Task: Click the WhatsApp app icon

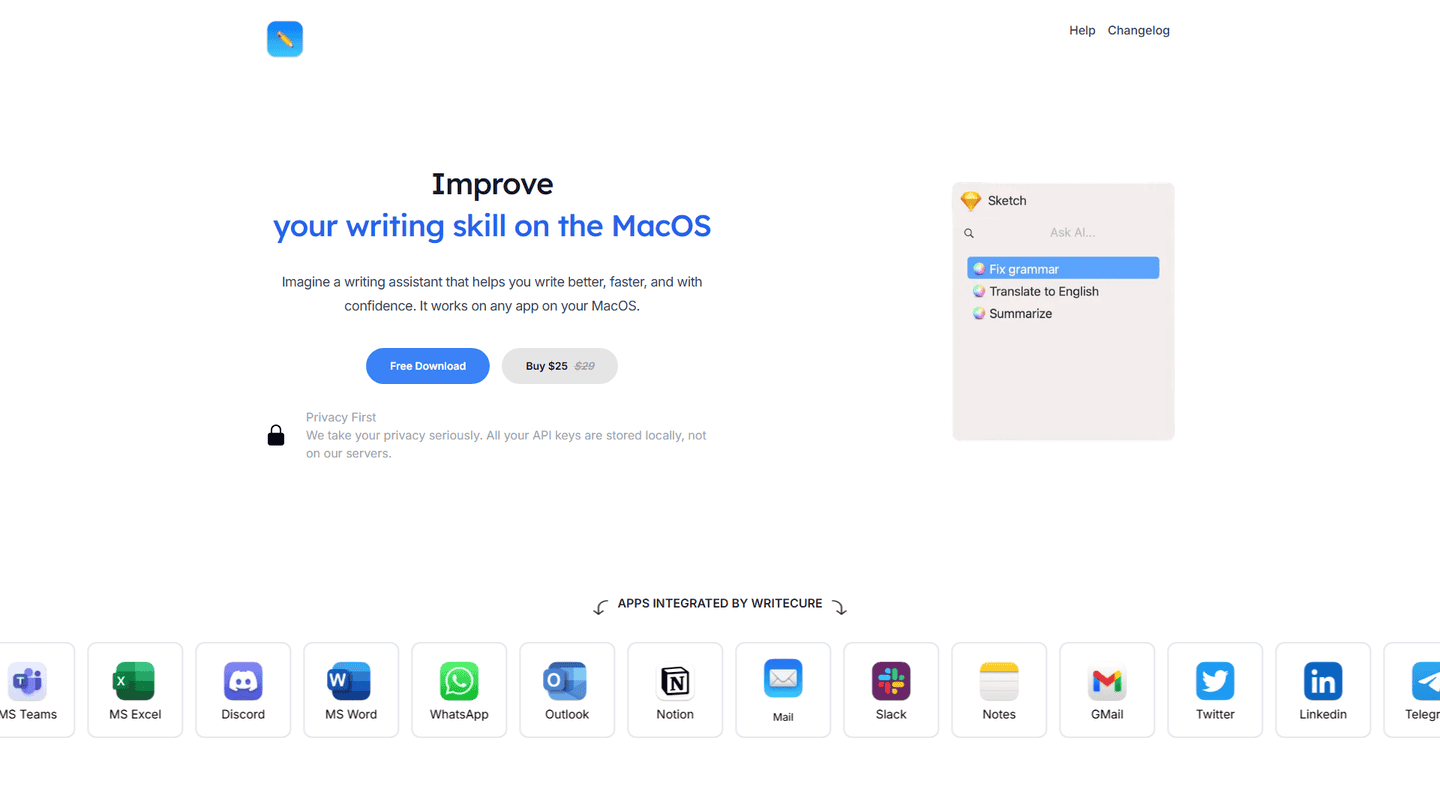Action: click(459, 682)
